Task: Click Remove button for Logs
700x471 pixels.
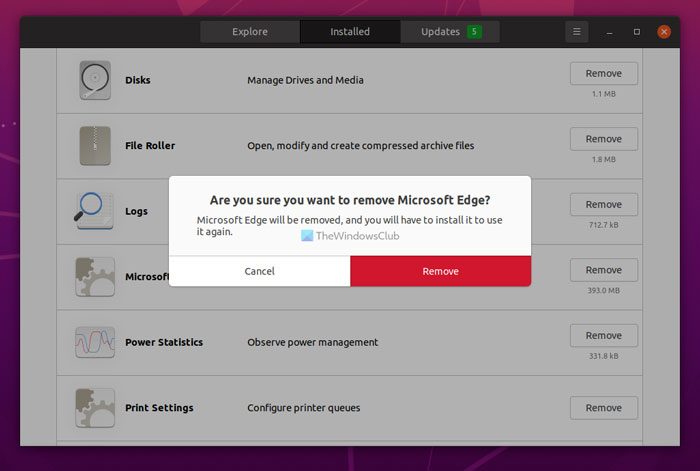Action: click(x=603, y=204)
